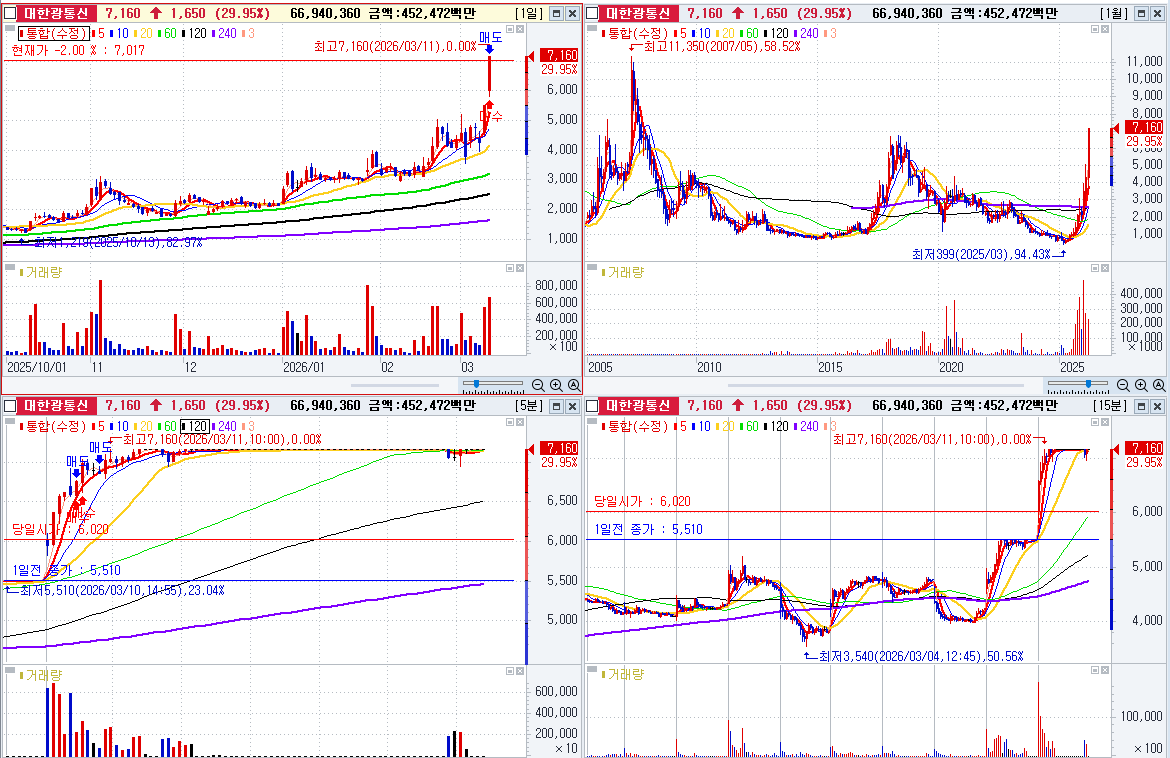Image resolution: width=1170 pixels, height=758 pixels.
Task: Click the zoom level slider under the monthly chart
Action: [1078, 385]
